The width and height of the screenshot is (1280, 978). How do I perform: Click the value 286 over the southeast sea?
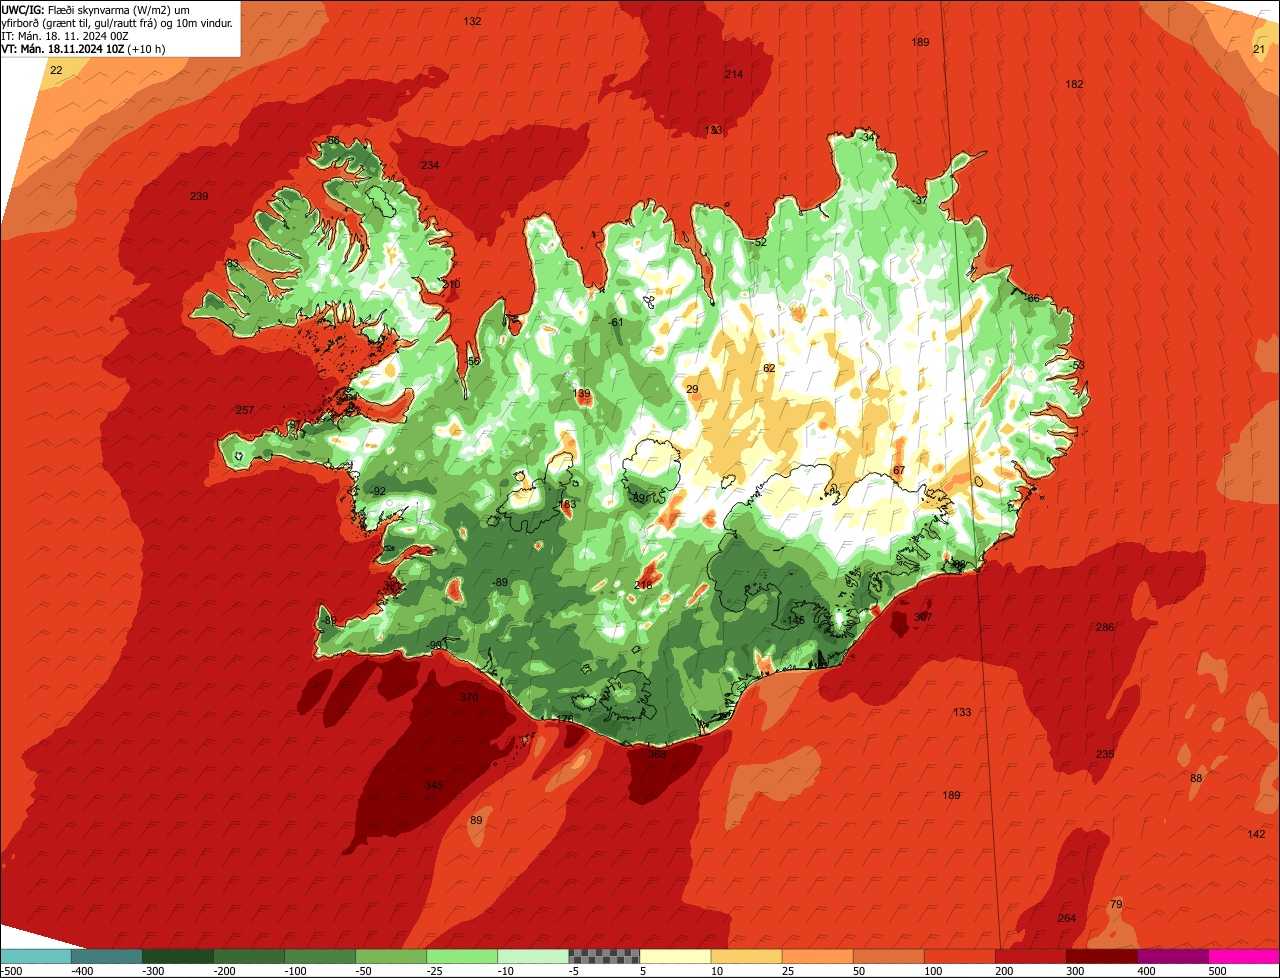1105,627
